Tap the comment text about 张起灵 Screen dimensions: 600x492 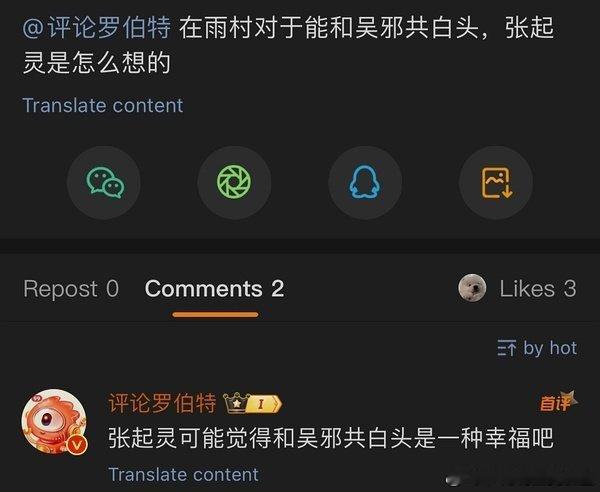click(331, 438)
